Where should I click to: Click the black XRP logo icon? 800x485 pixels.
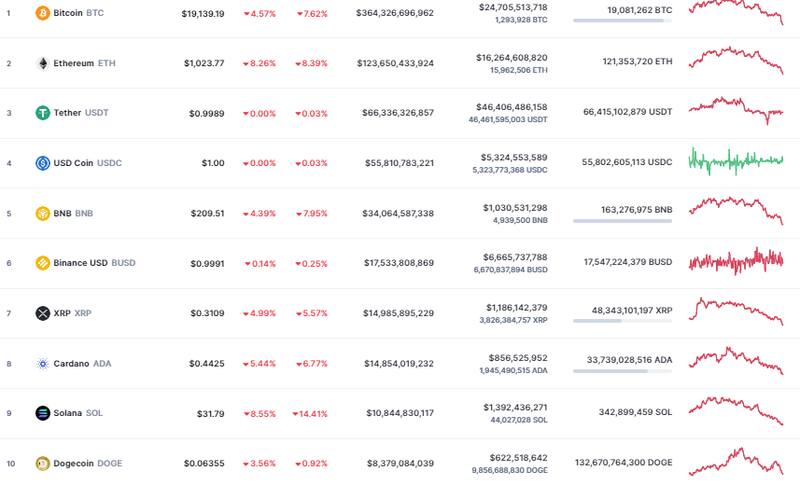tap(42, 313)
